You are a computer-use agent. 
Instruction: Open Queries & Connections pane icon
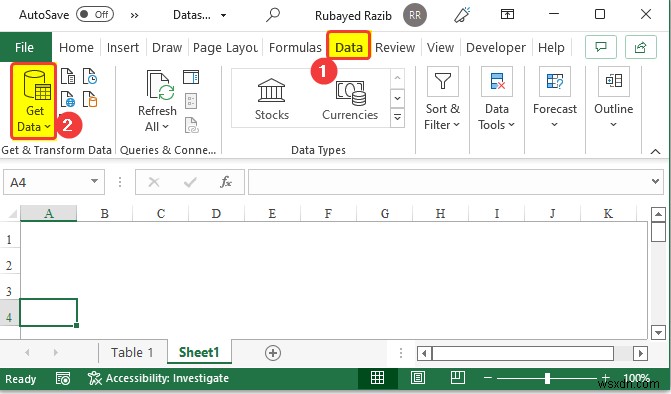click(191, 77)
